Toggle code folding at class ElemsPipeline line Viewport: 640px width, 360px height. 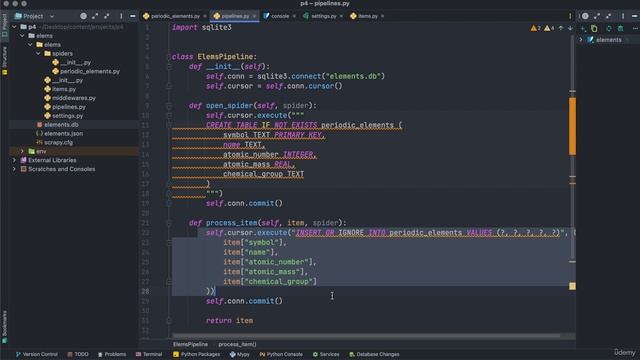(x=169, y=57)
